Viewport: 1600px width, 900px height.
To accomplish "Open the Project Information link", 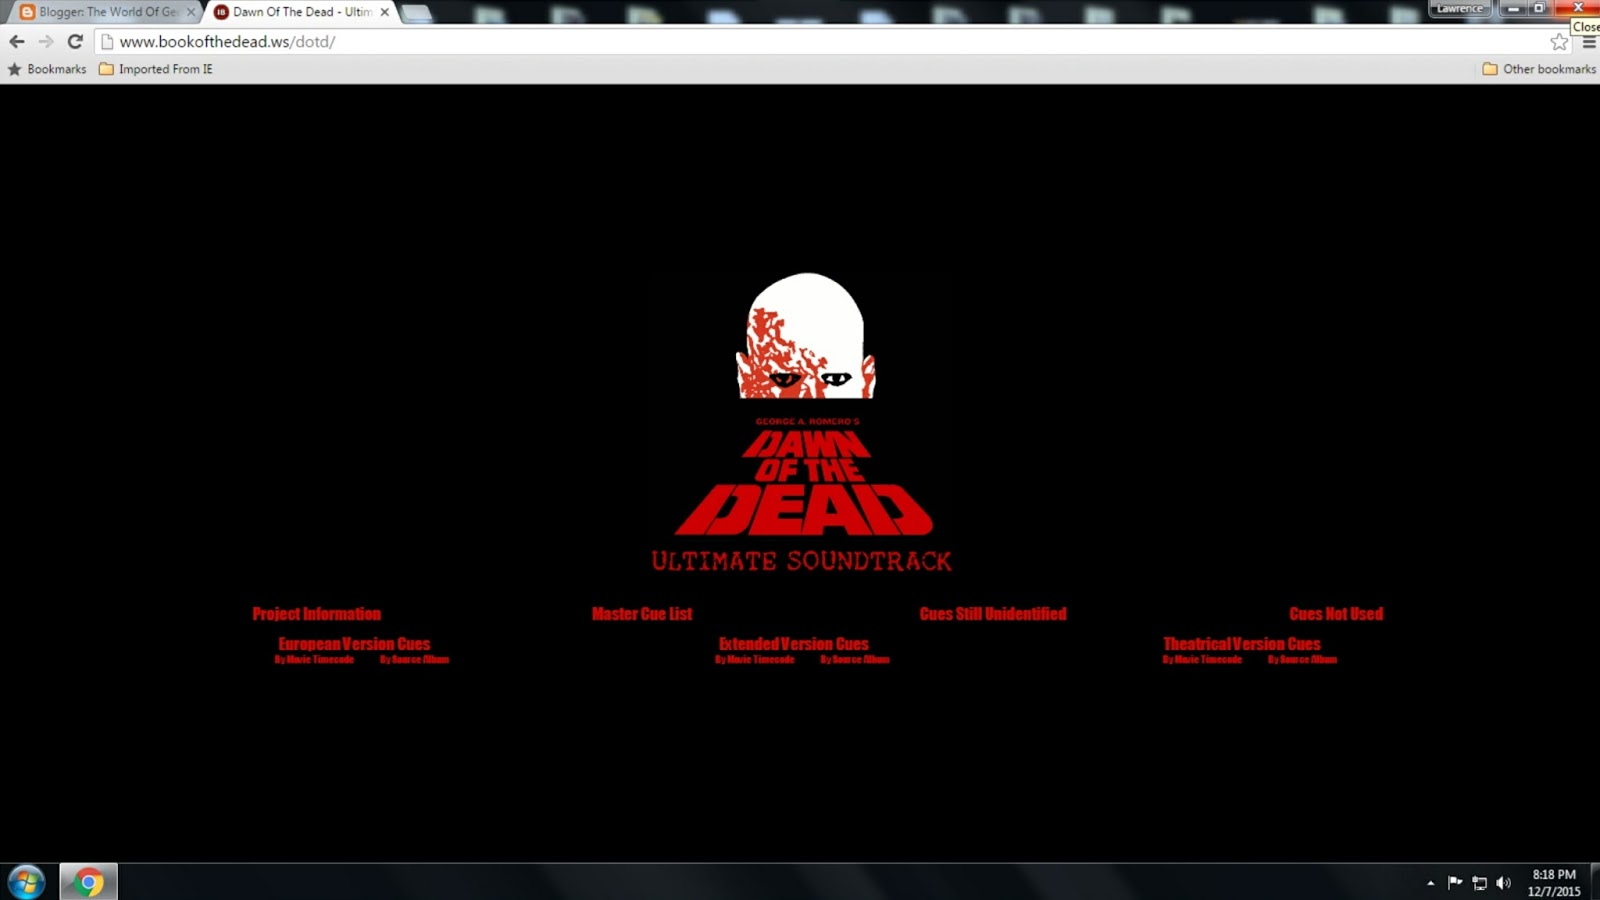I will pos(316,614).
